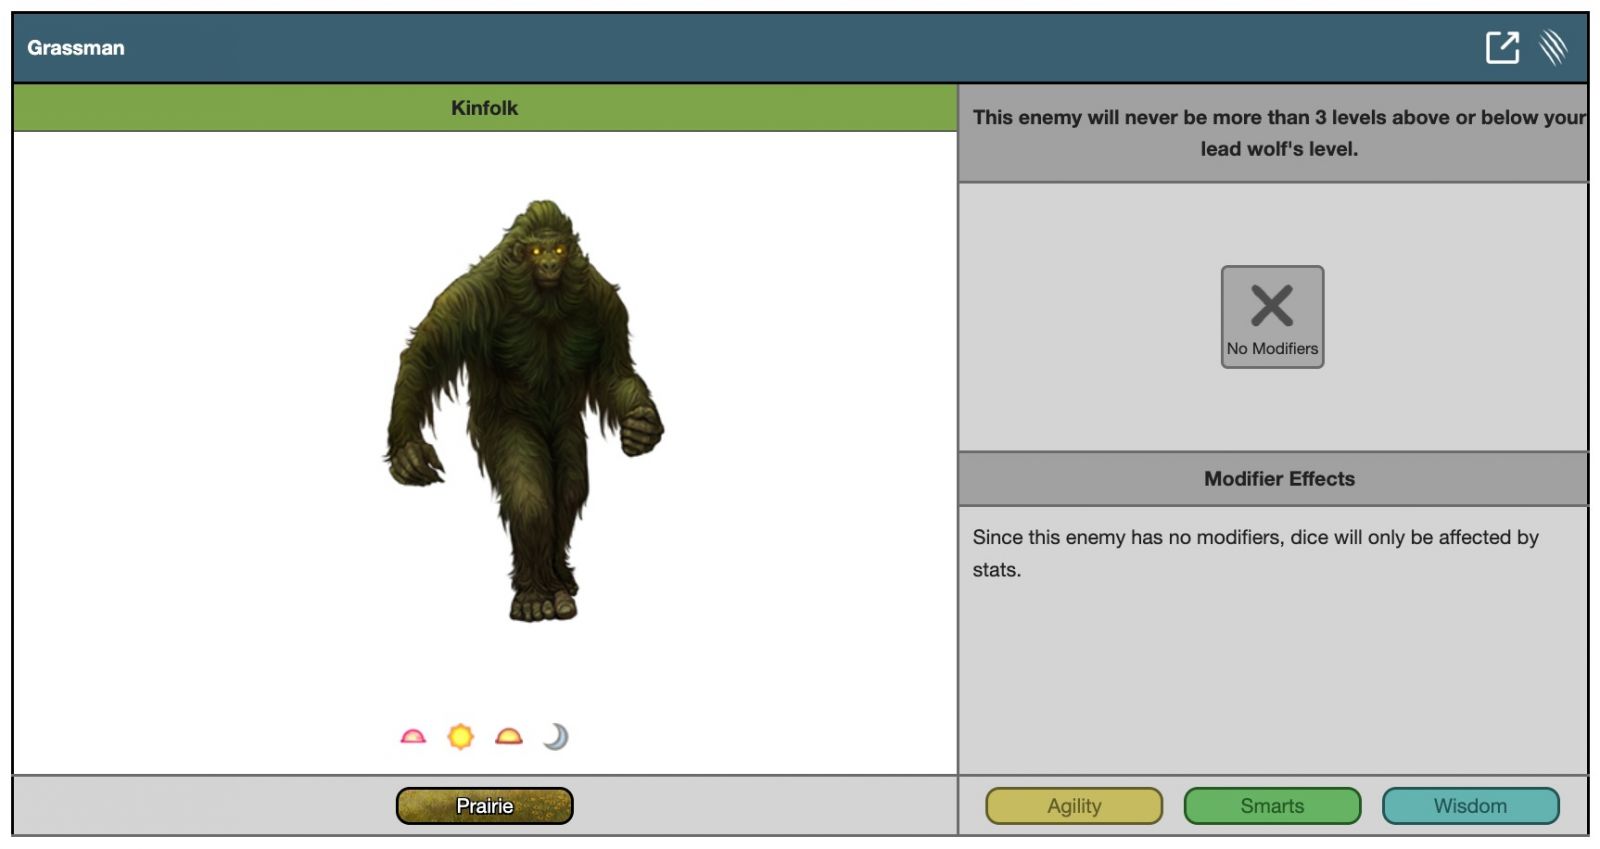Select the yellow Agility stat tag
The image size is (1600, 849).
click(x=1074, y=806)
